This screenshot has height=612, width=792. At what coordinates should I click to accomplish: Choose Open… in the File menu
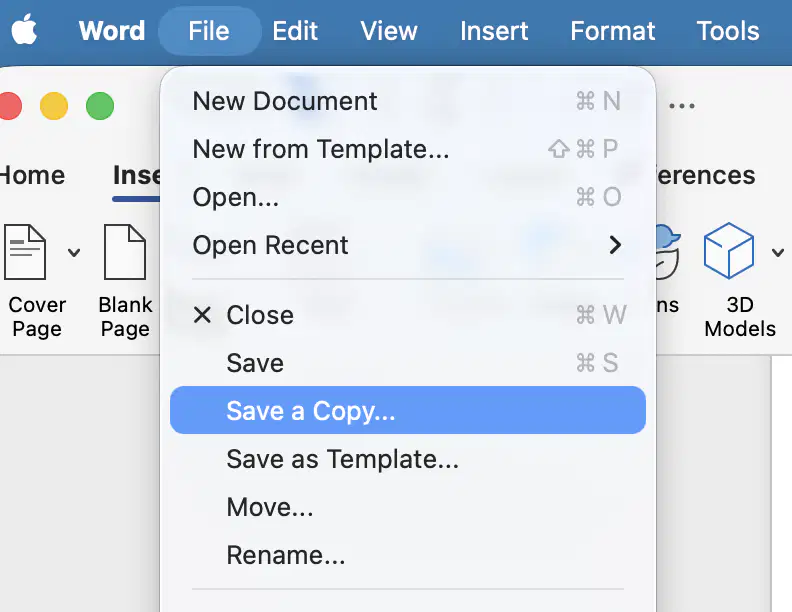[x=408, y=197]
